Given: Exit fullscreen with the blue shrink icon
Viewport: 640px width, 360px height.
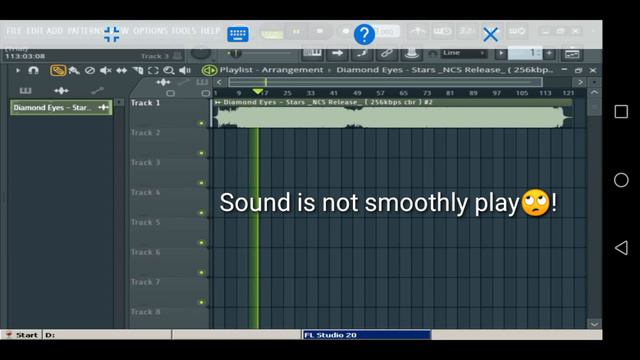Looking at the screenshot, I should point(111,34).
